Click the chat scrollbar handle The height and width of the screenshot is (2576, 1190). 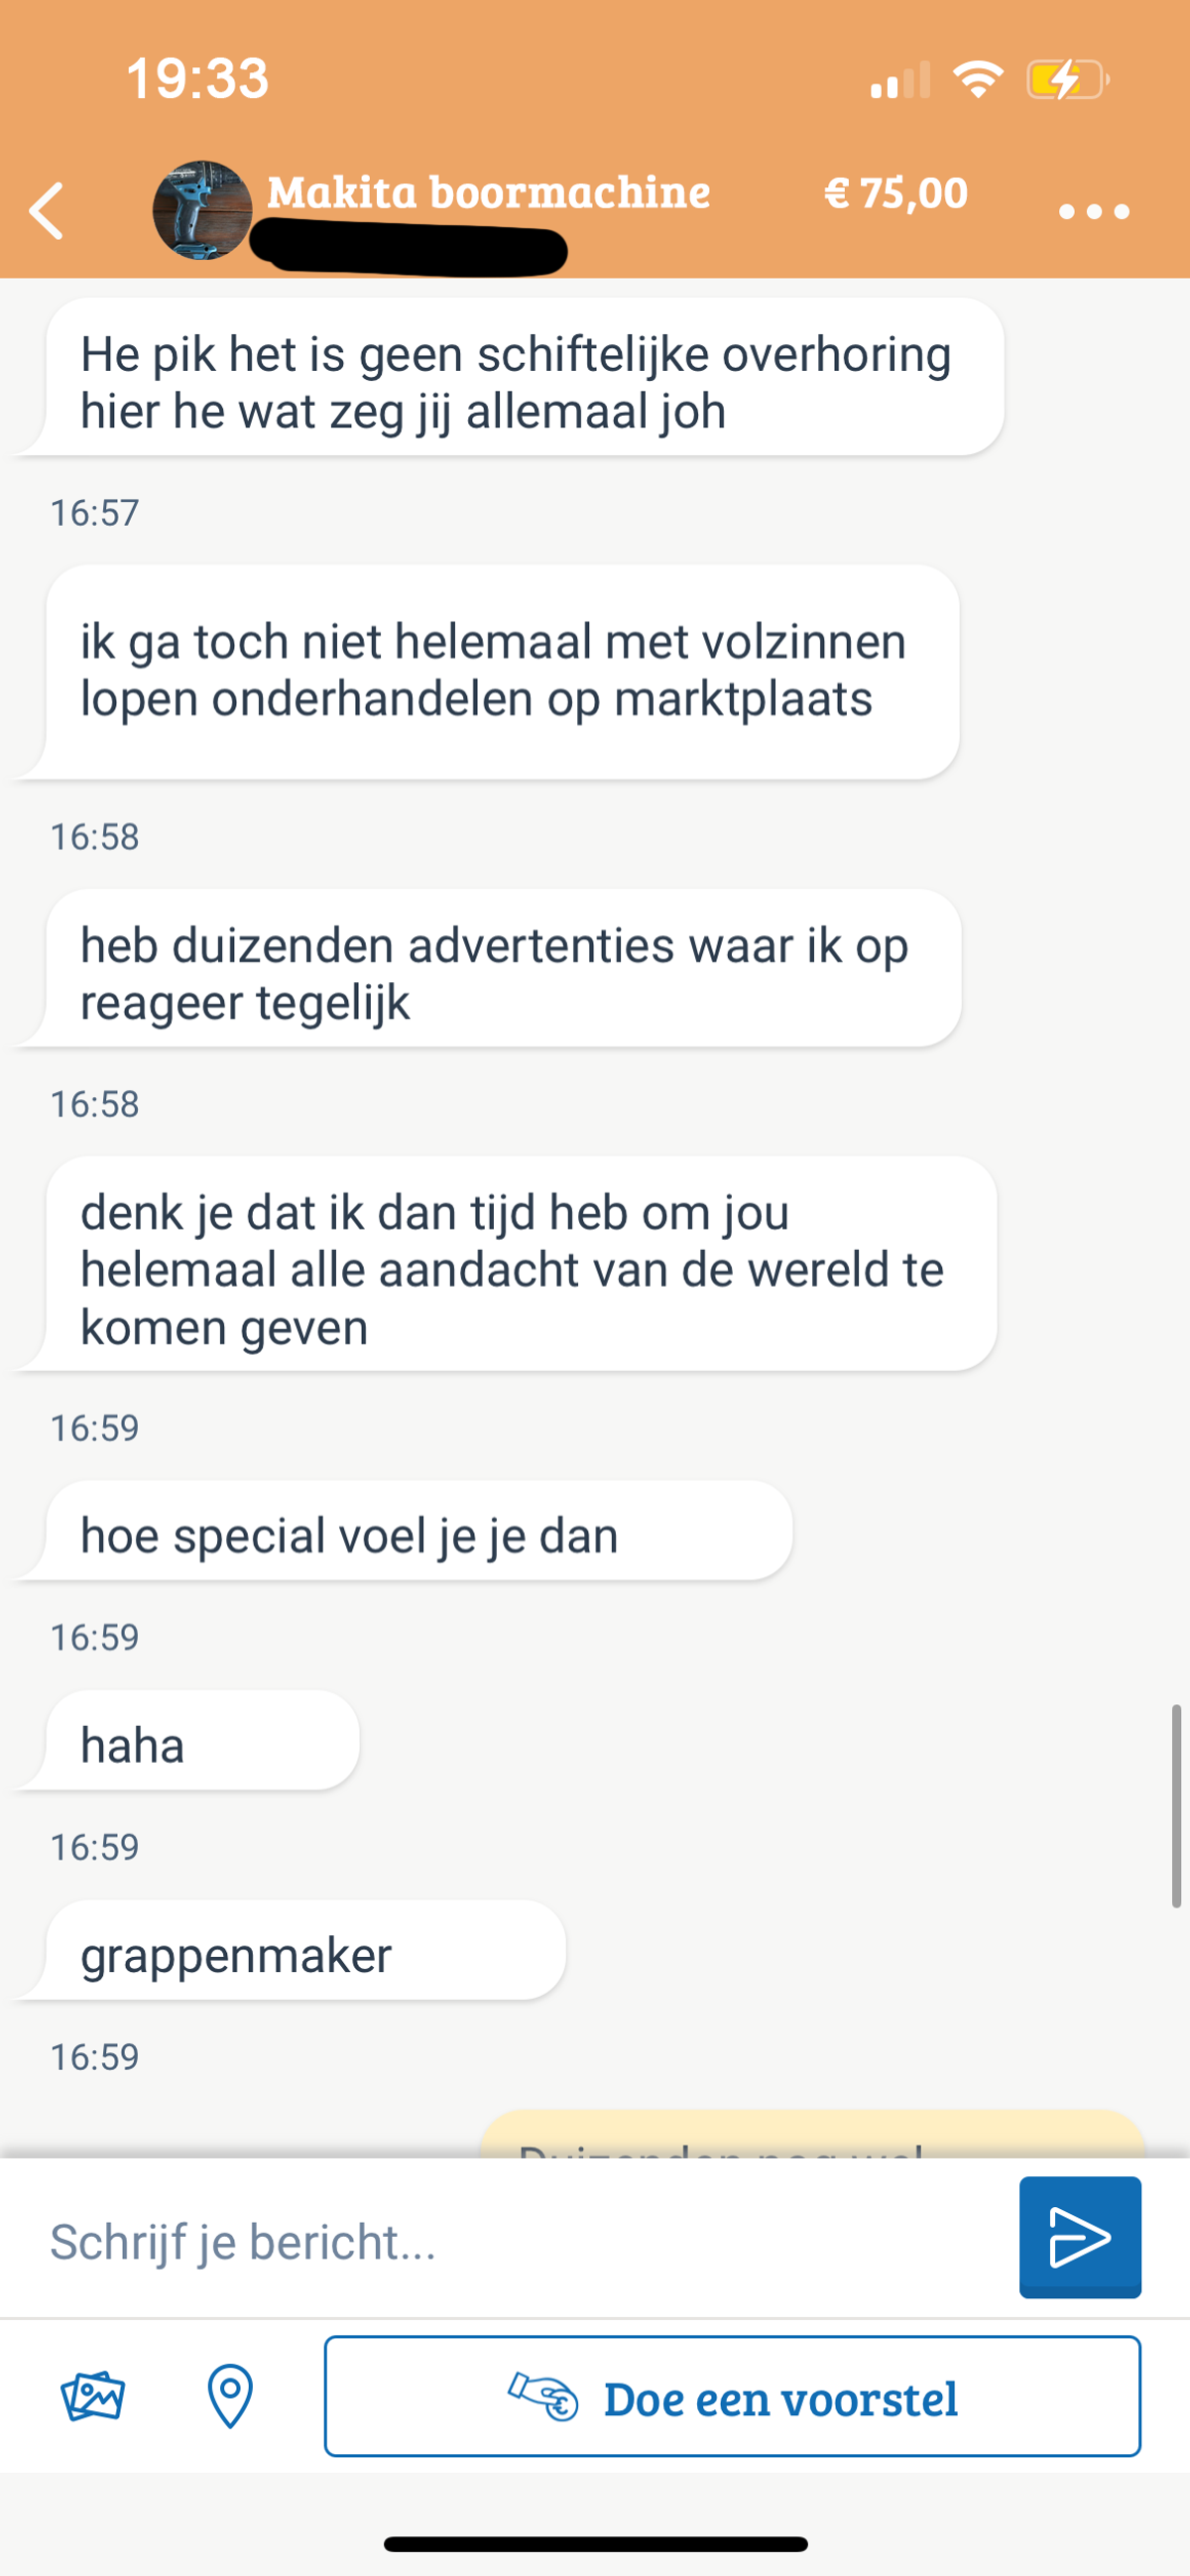tap(1177, 1806)
